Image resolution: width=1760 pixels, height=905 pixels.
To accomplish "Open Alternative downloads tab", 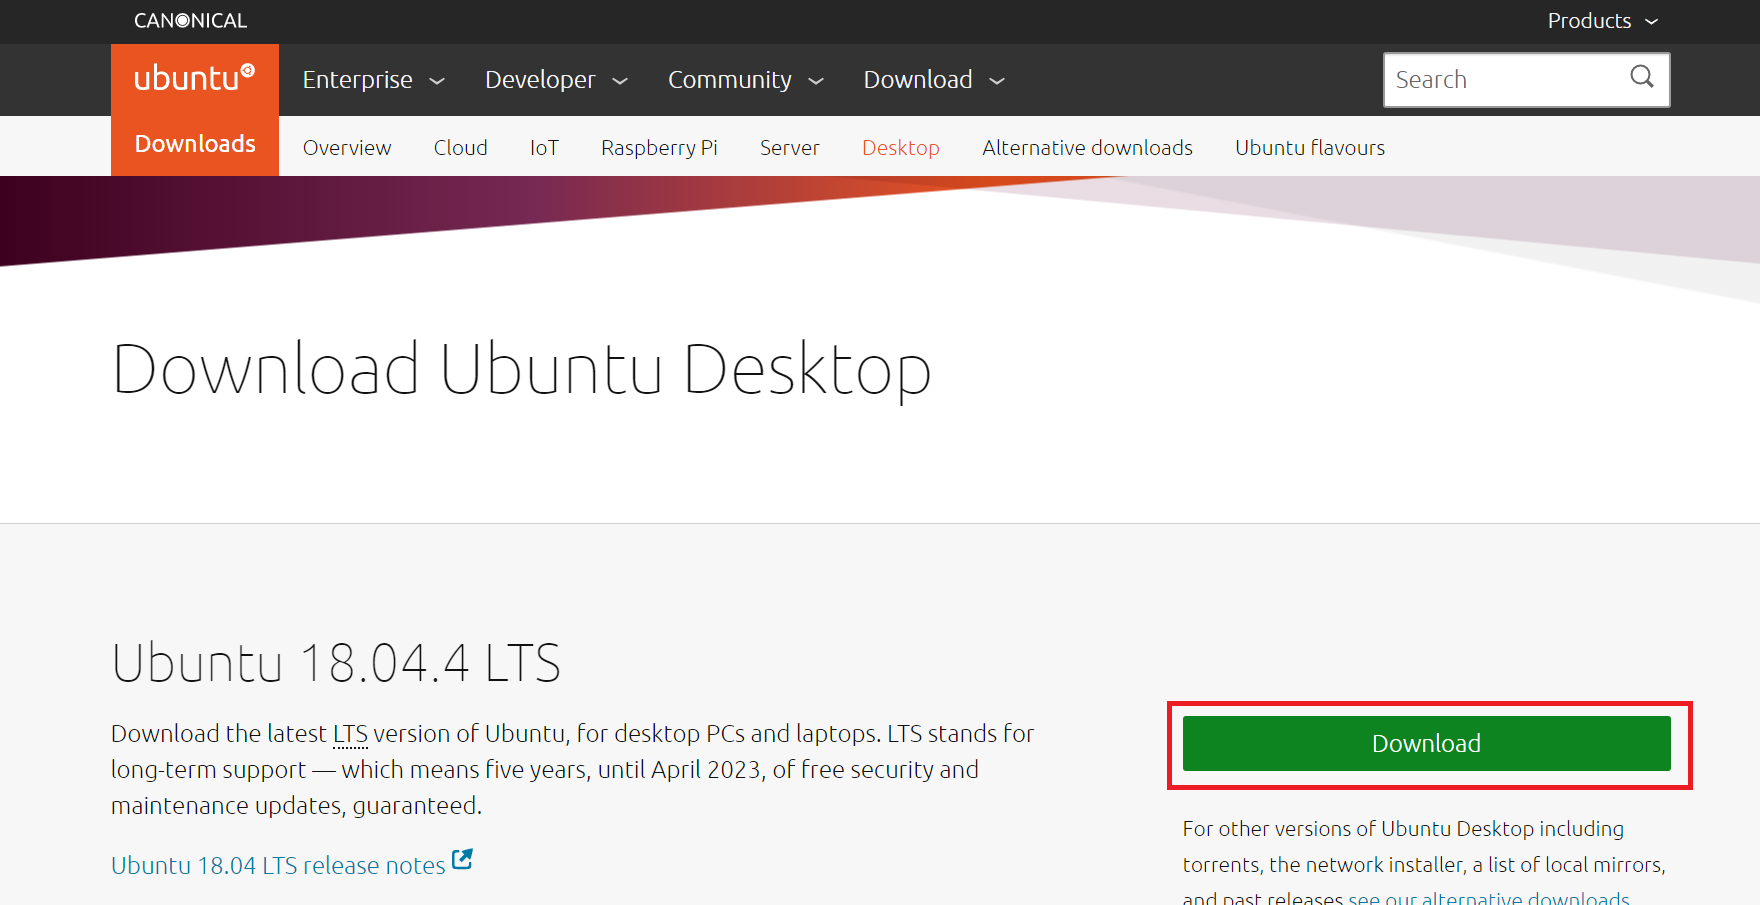I will [x=1087, y=148].
